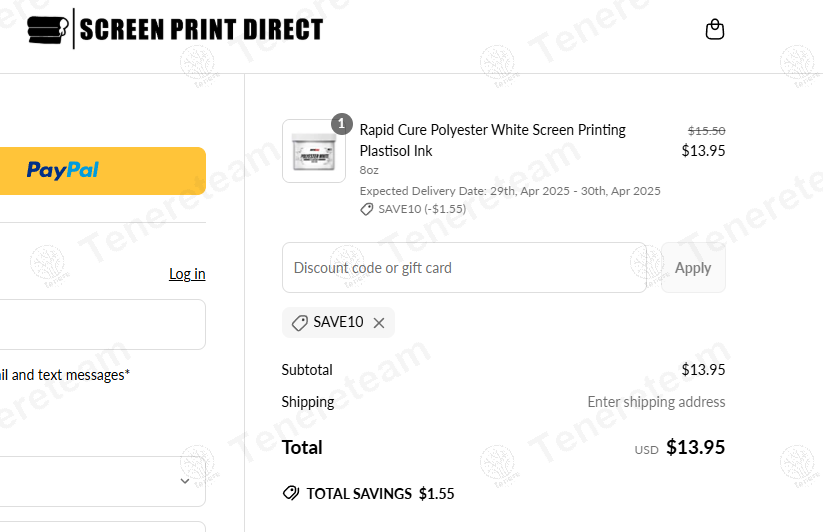823x532 pixels.
Task: Follow the Log in link
Action: 187,274
